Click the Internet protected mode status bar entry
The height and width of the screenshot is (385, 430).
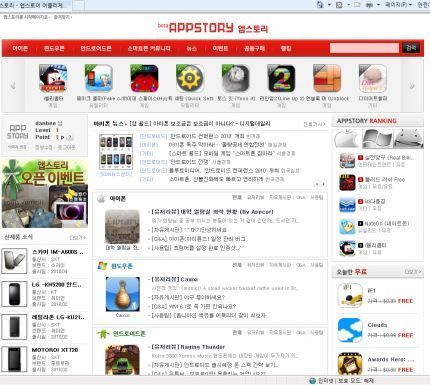[342, 381]
